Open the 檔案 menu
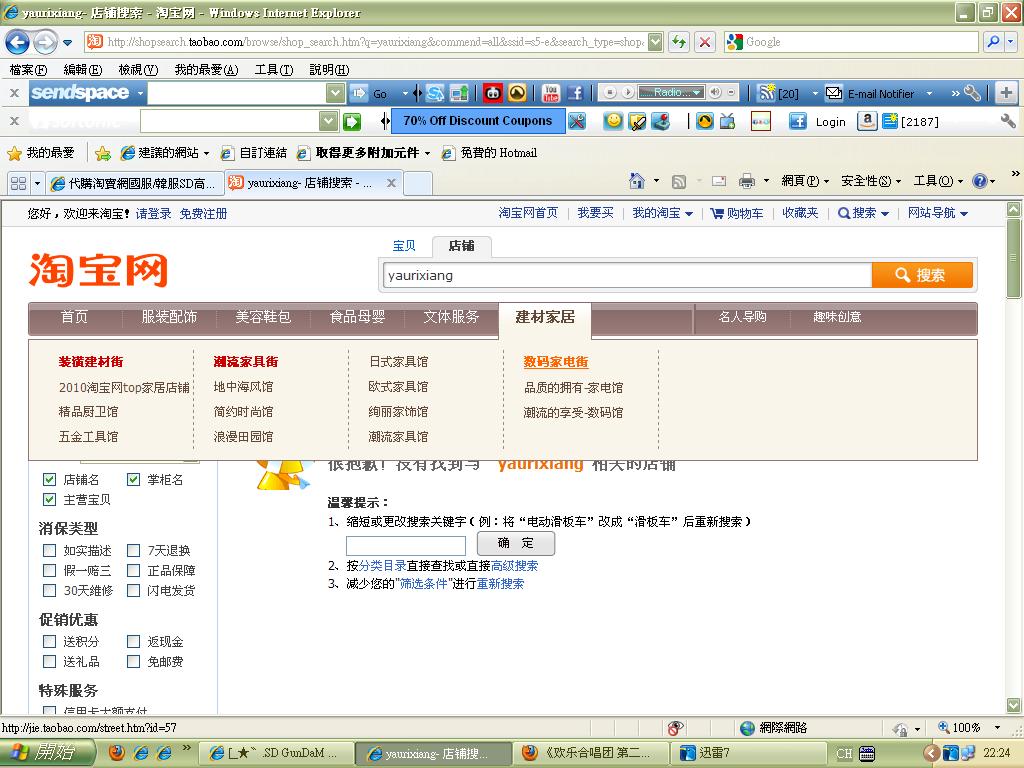The width and height of the screenshot is (1024, 768). [29, 70]
